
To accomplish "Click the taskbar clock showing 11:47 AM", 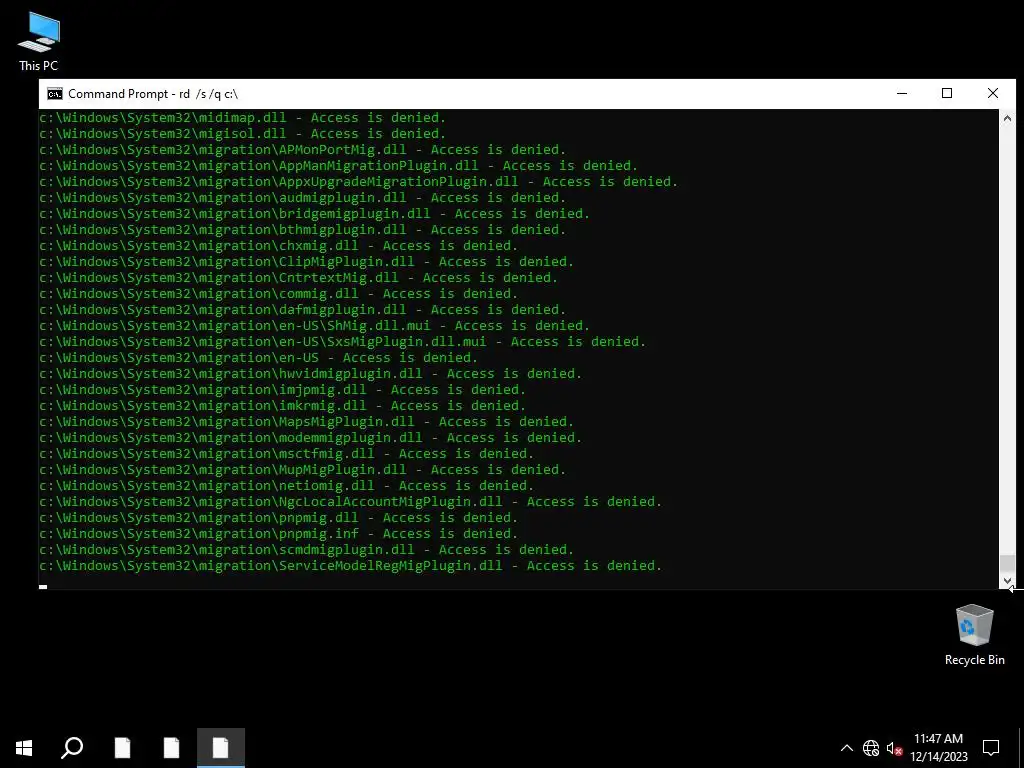I will coord(938,748).
